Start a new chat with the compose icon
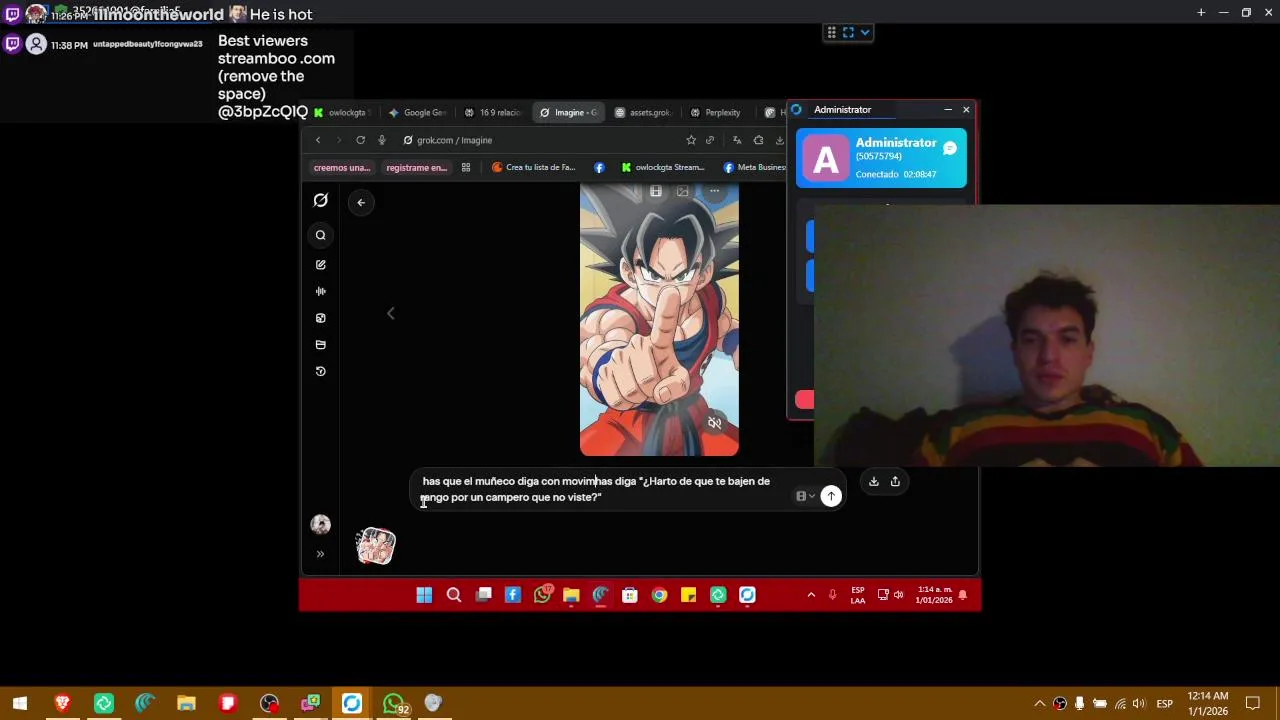Image resolution: width=1280 pixels, height=720 pixels. (x=320, y=265)
